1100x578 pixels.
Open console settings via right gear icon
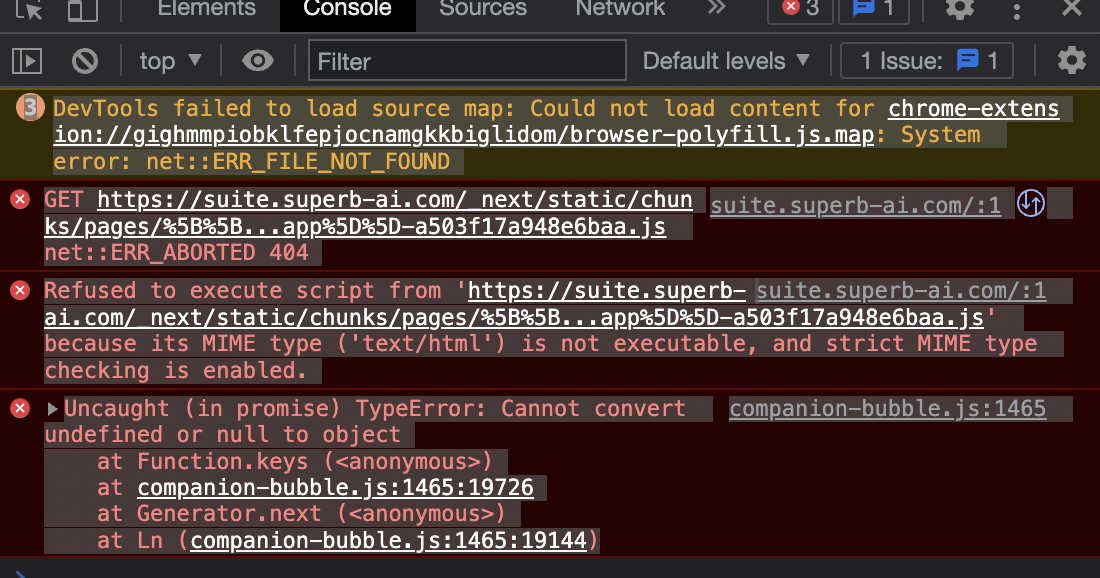pos(1071,61)
